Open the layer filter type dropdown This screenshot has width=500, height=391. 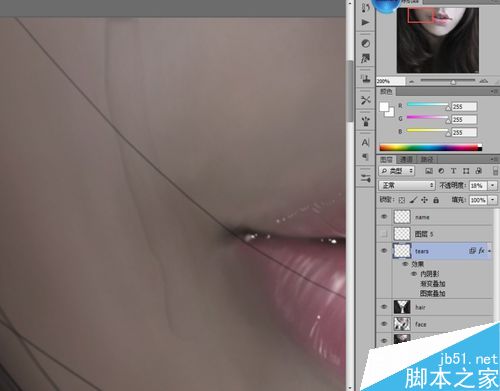pos(397,171)
